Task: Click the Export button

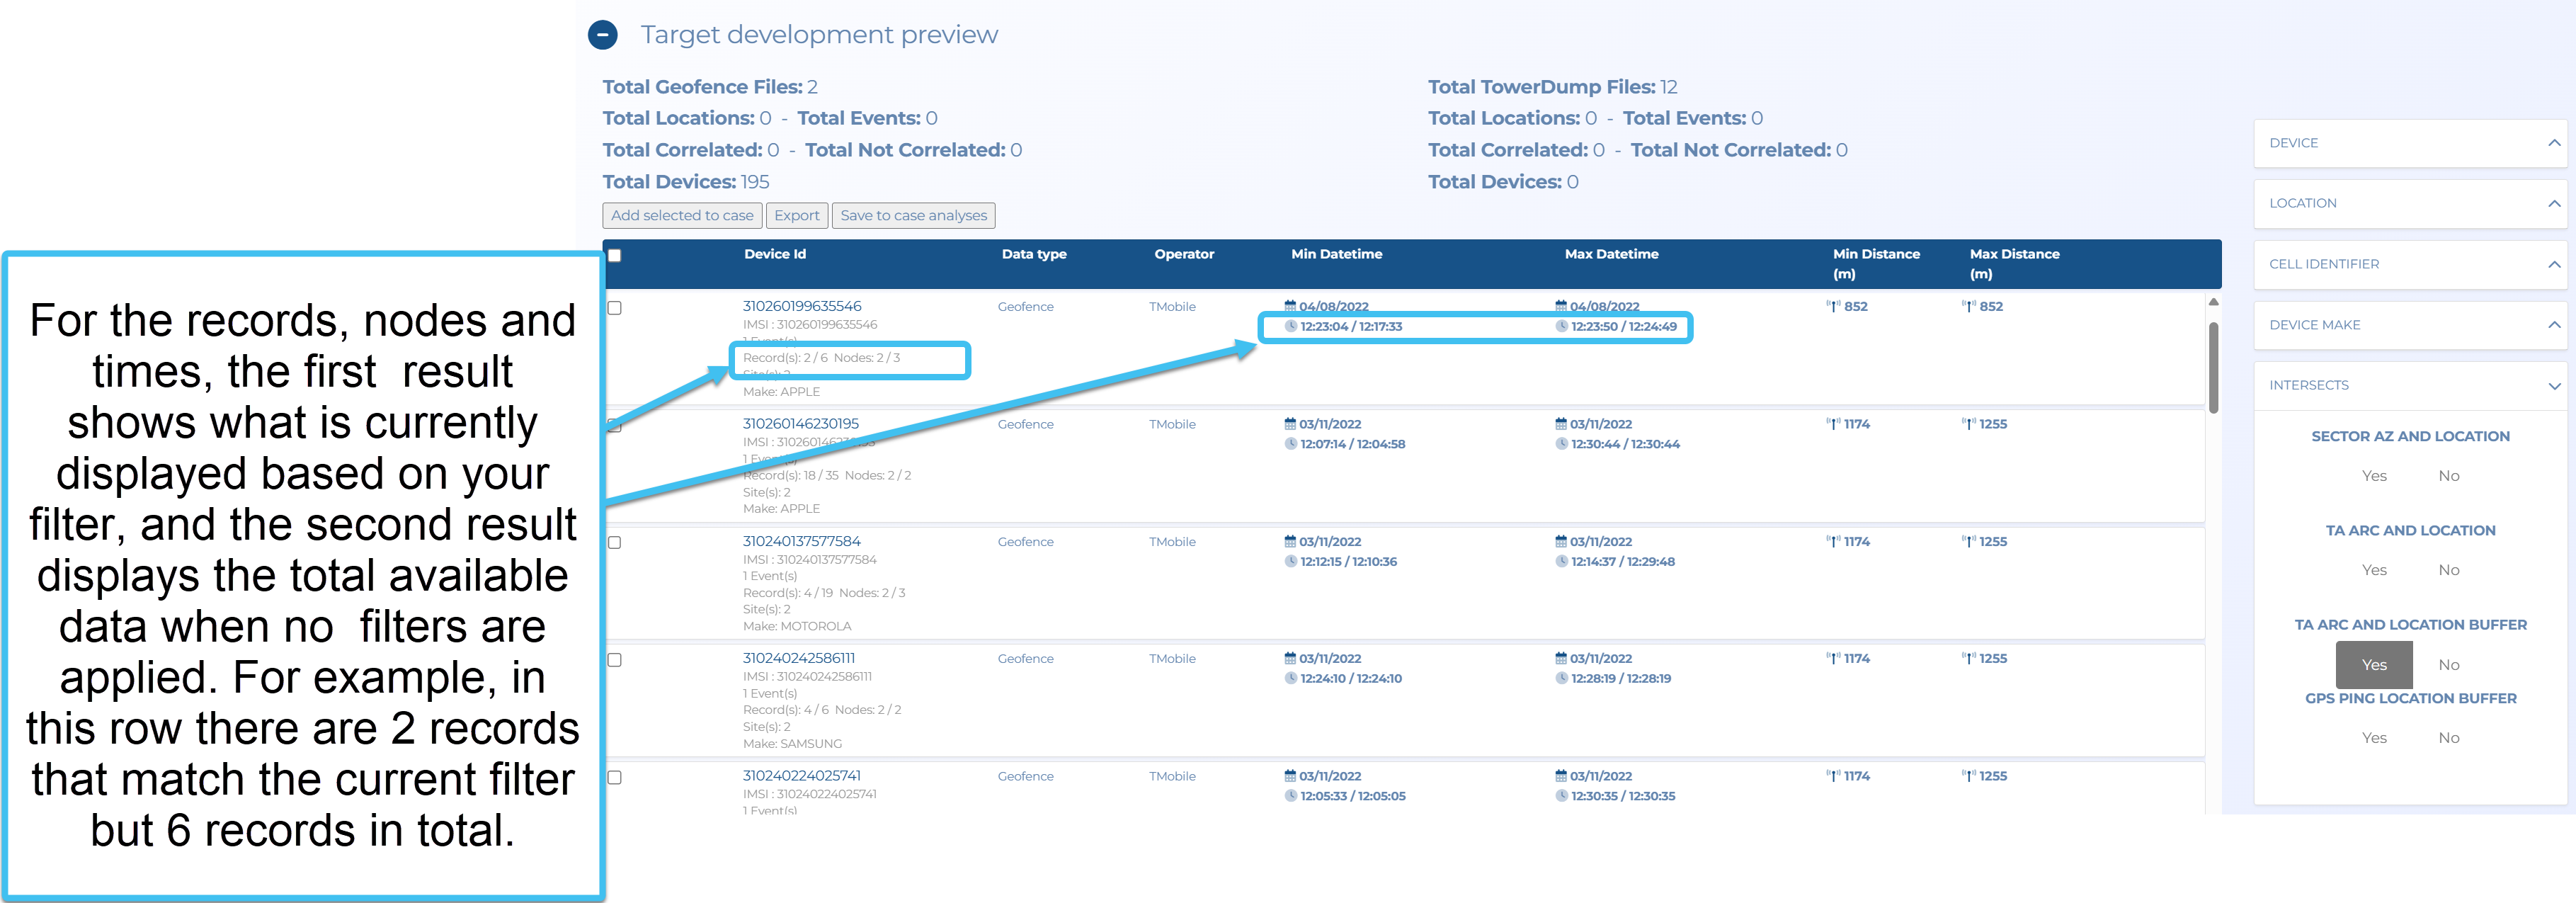Action: point(796,215)
